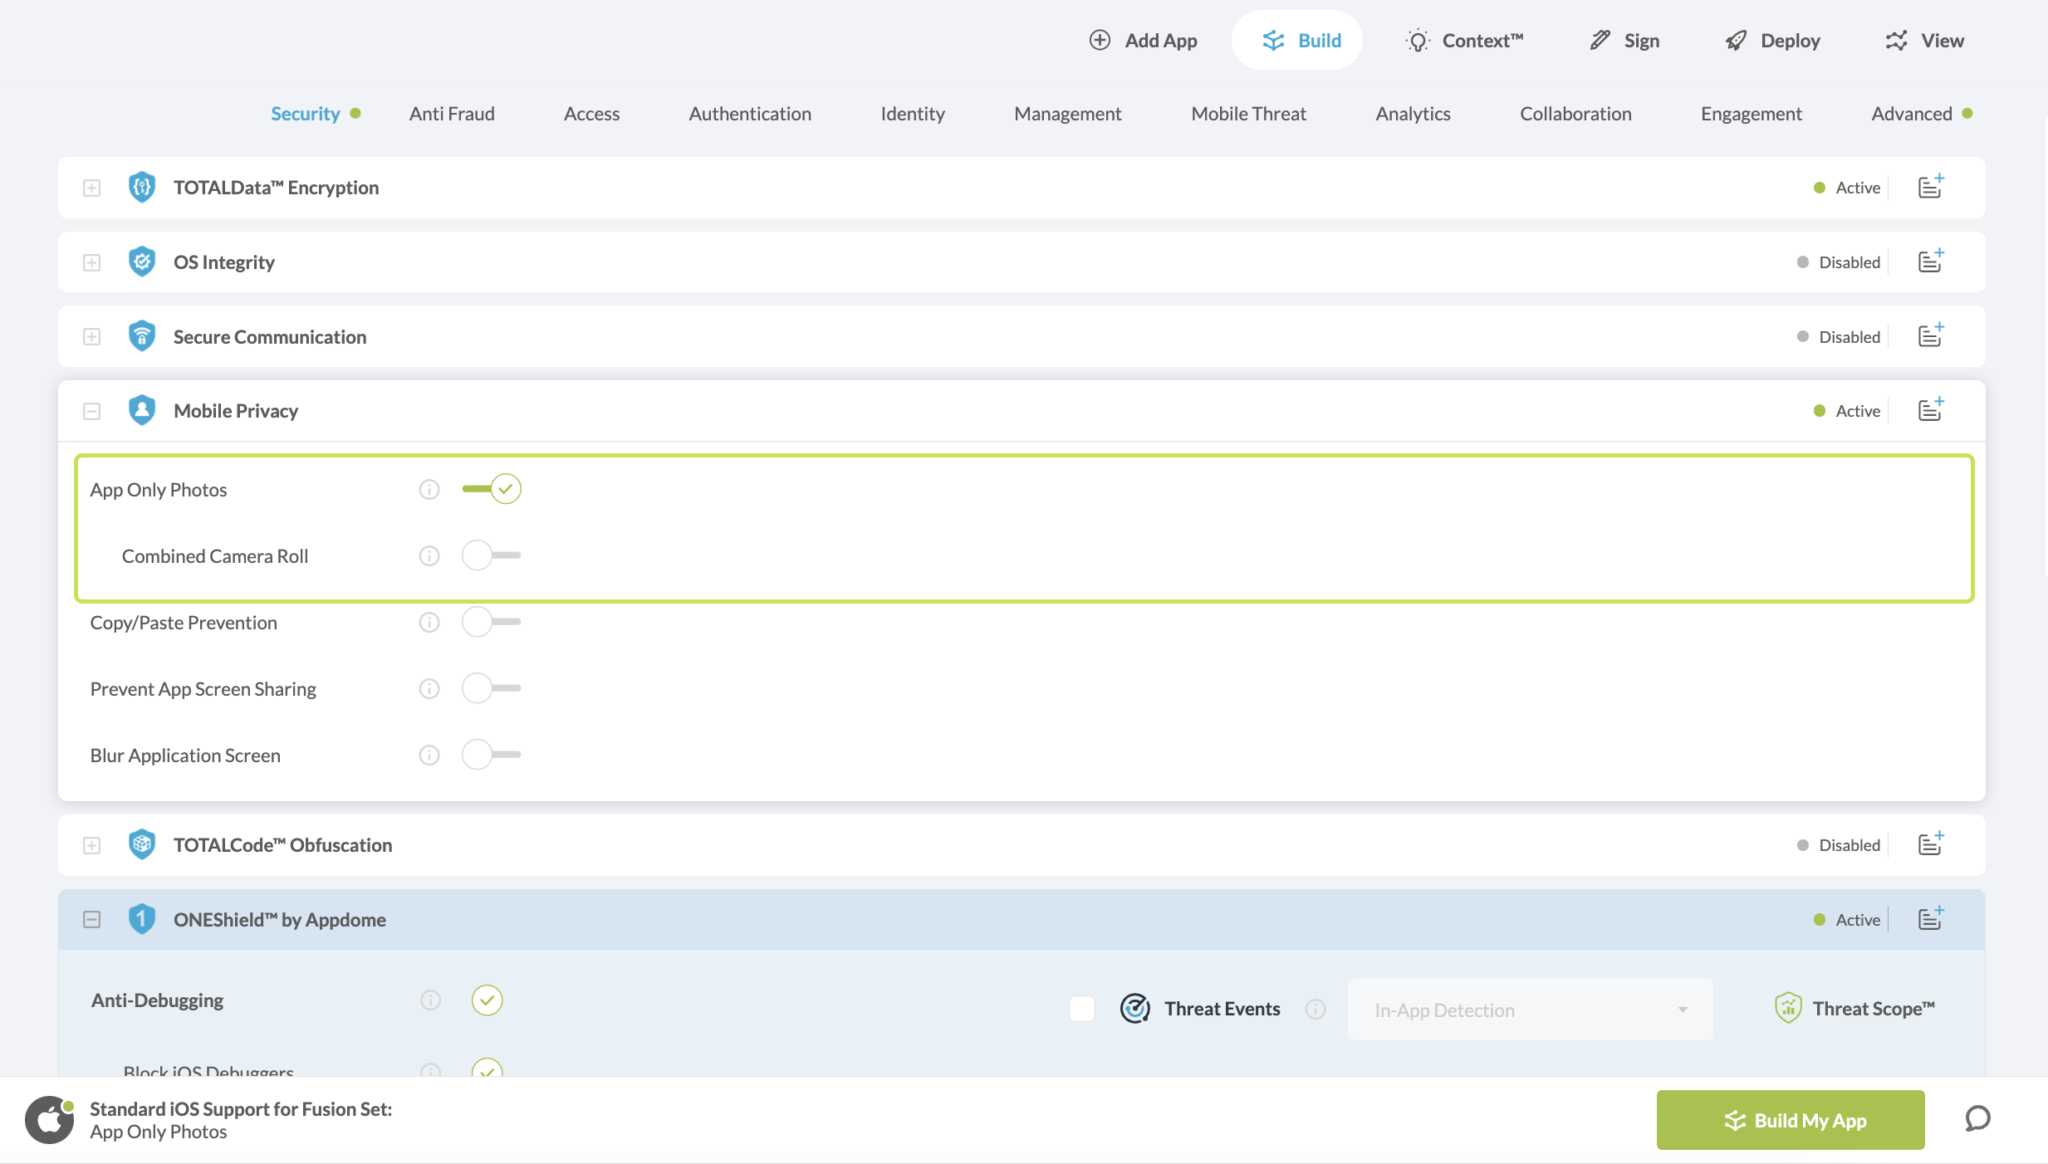
Task: Check the Threat Events checkbox
Action: 1082,1009
